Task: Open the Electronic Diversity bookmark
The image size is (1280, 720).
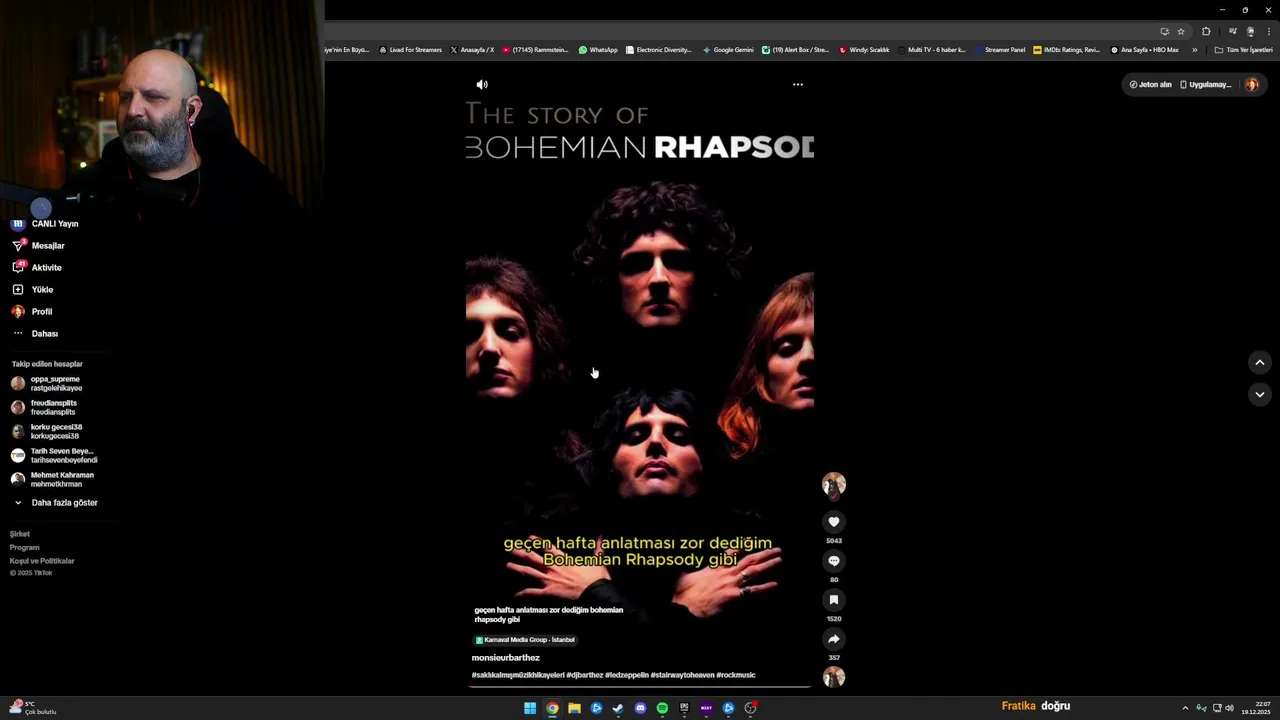Action: pos(659,50)
